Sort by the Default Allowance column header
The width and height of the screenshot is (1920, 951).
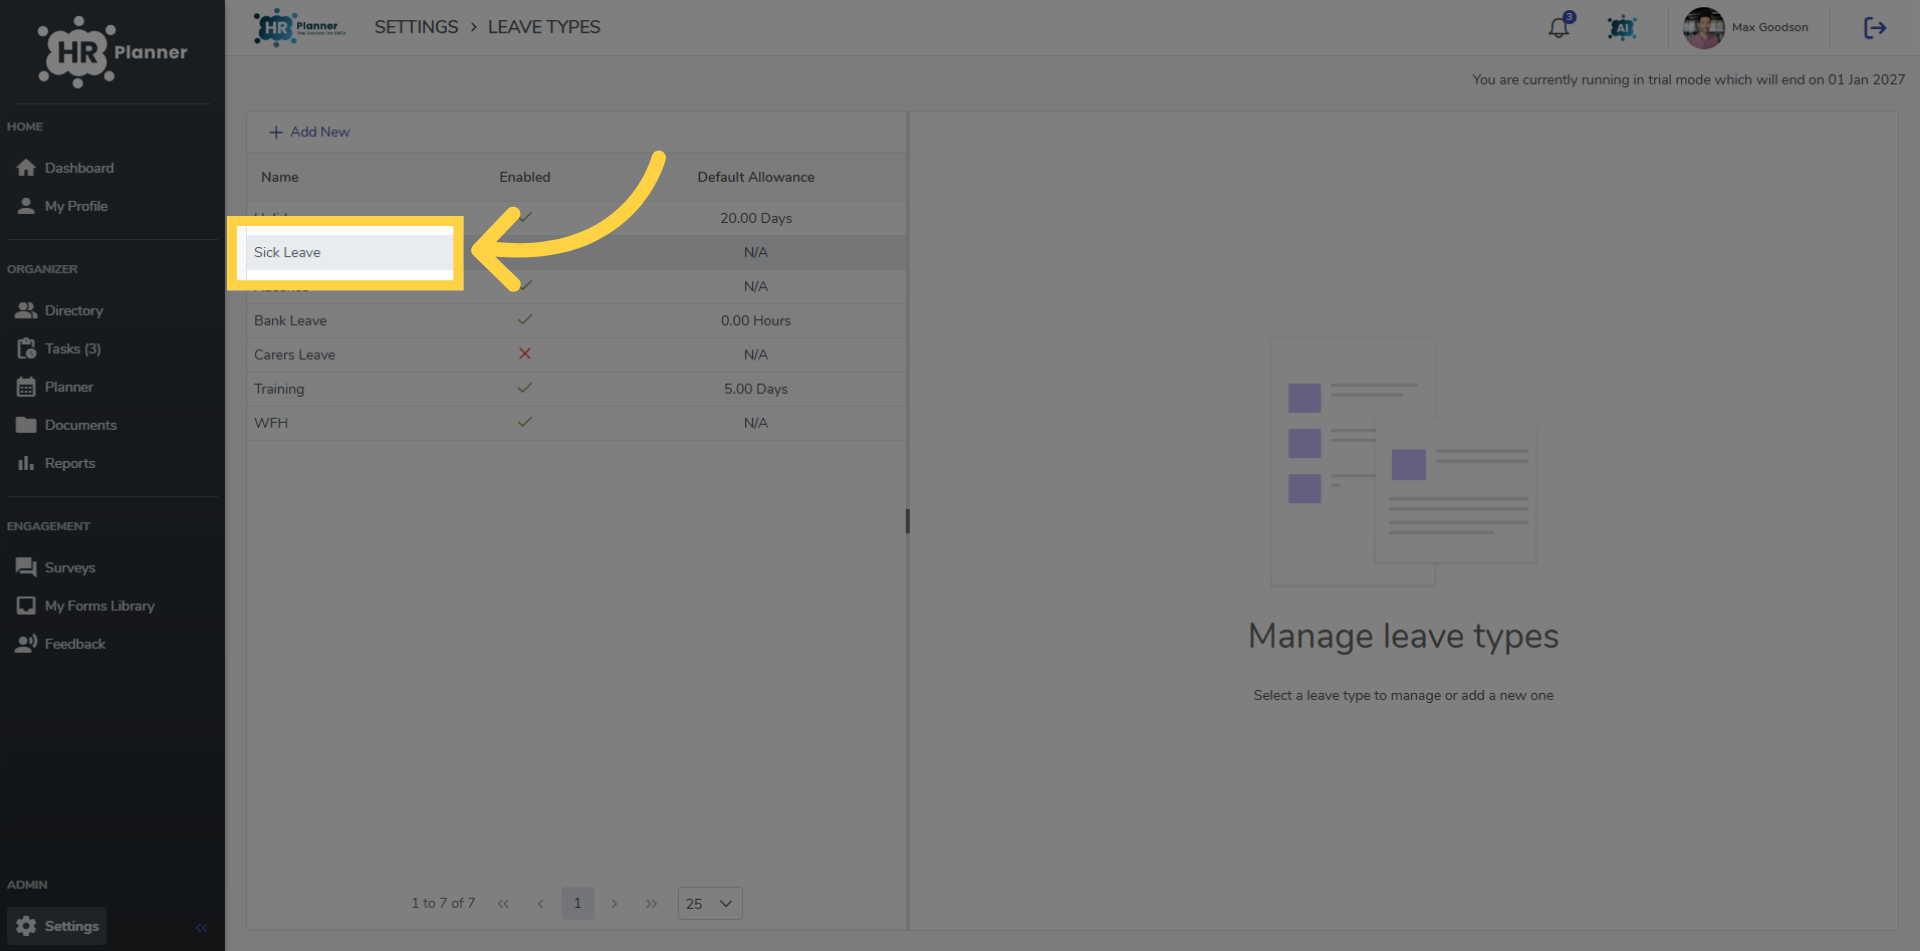point(756,177)
